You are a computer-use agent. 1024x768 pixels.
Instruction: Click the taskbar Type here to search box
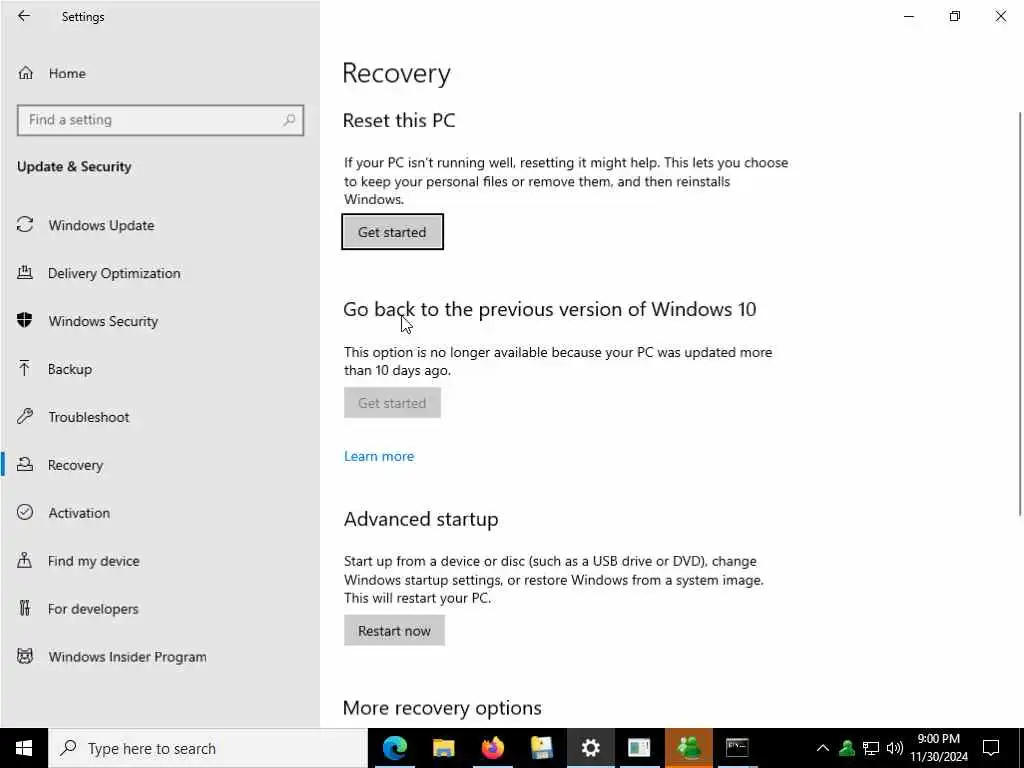click(x=208, y=748)
